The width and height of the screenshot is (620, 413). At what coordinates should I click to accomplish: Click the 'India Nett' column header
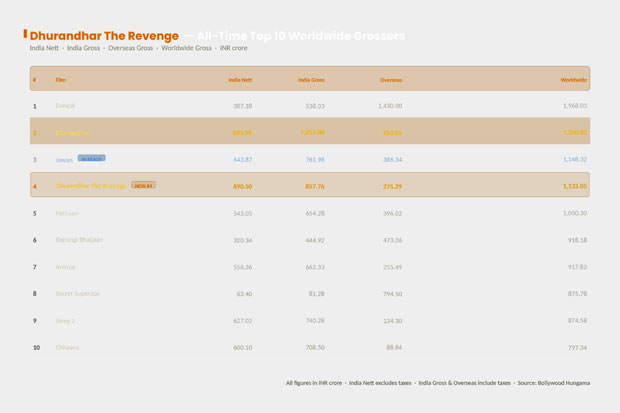[240, 80]
